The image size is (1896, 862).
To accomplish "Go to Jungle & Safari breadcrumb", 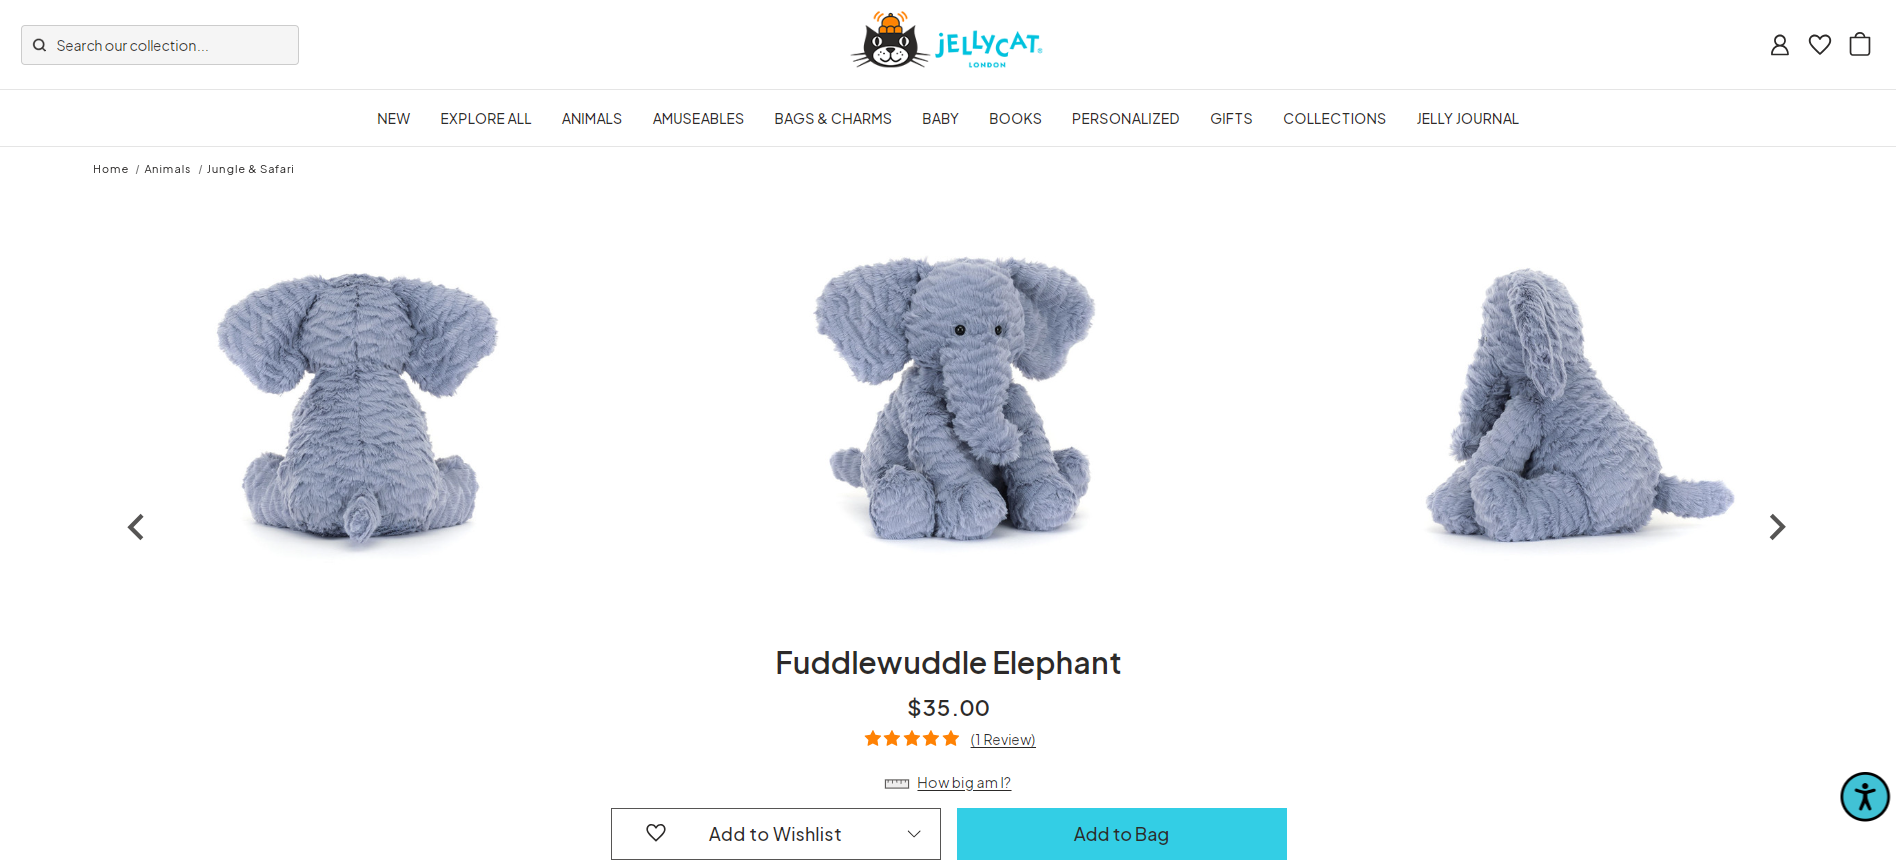I will (250, 169).
